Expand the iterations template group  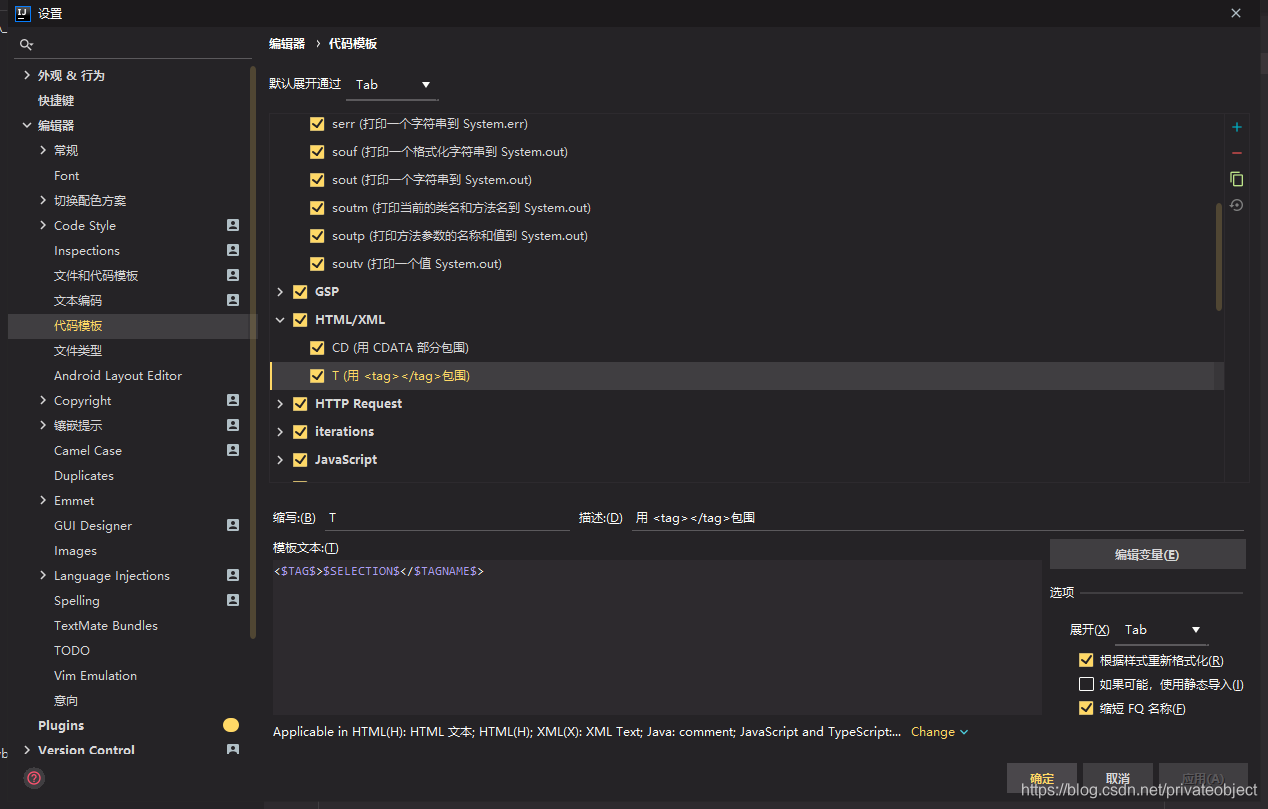280,432
